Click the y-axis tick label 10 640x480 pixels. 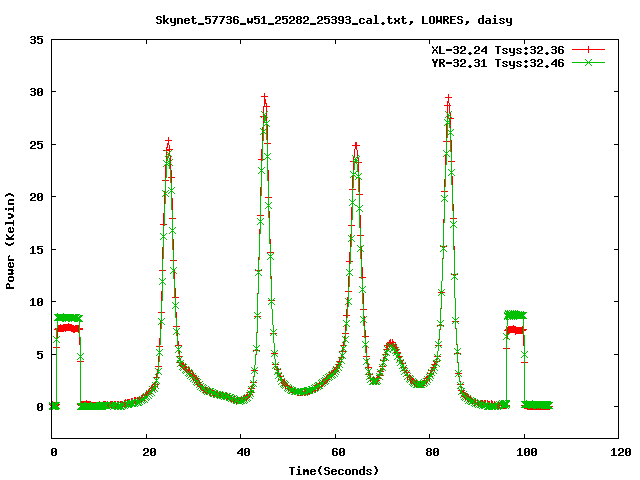36,302
